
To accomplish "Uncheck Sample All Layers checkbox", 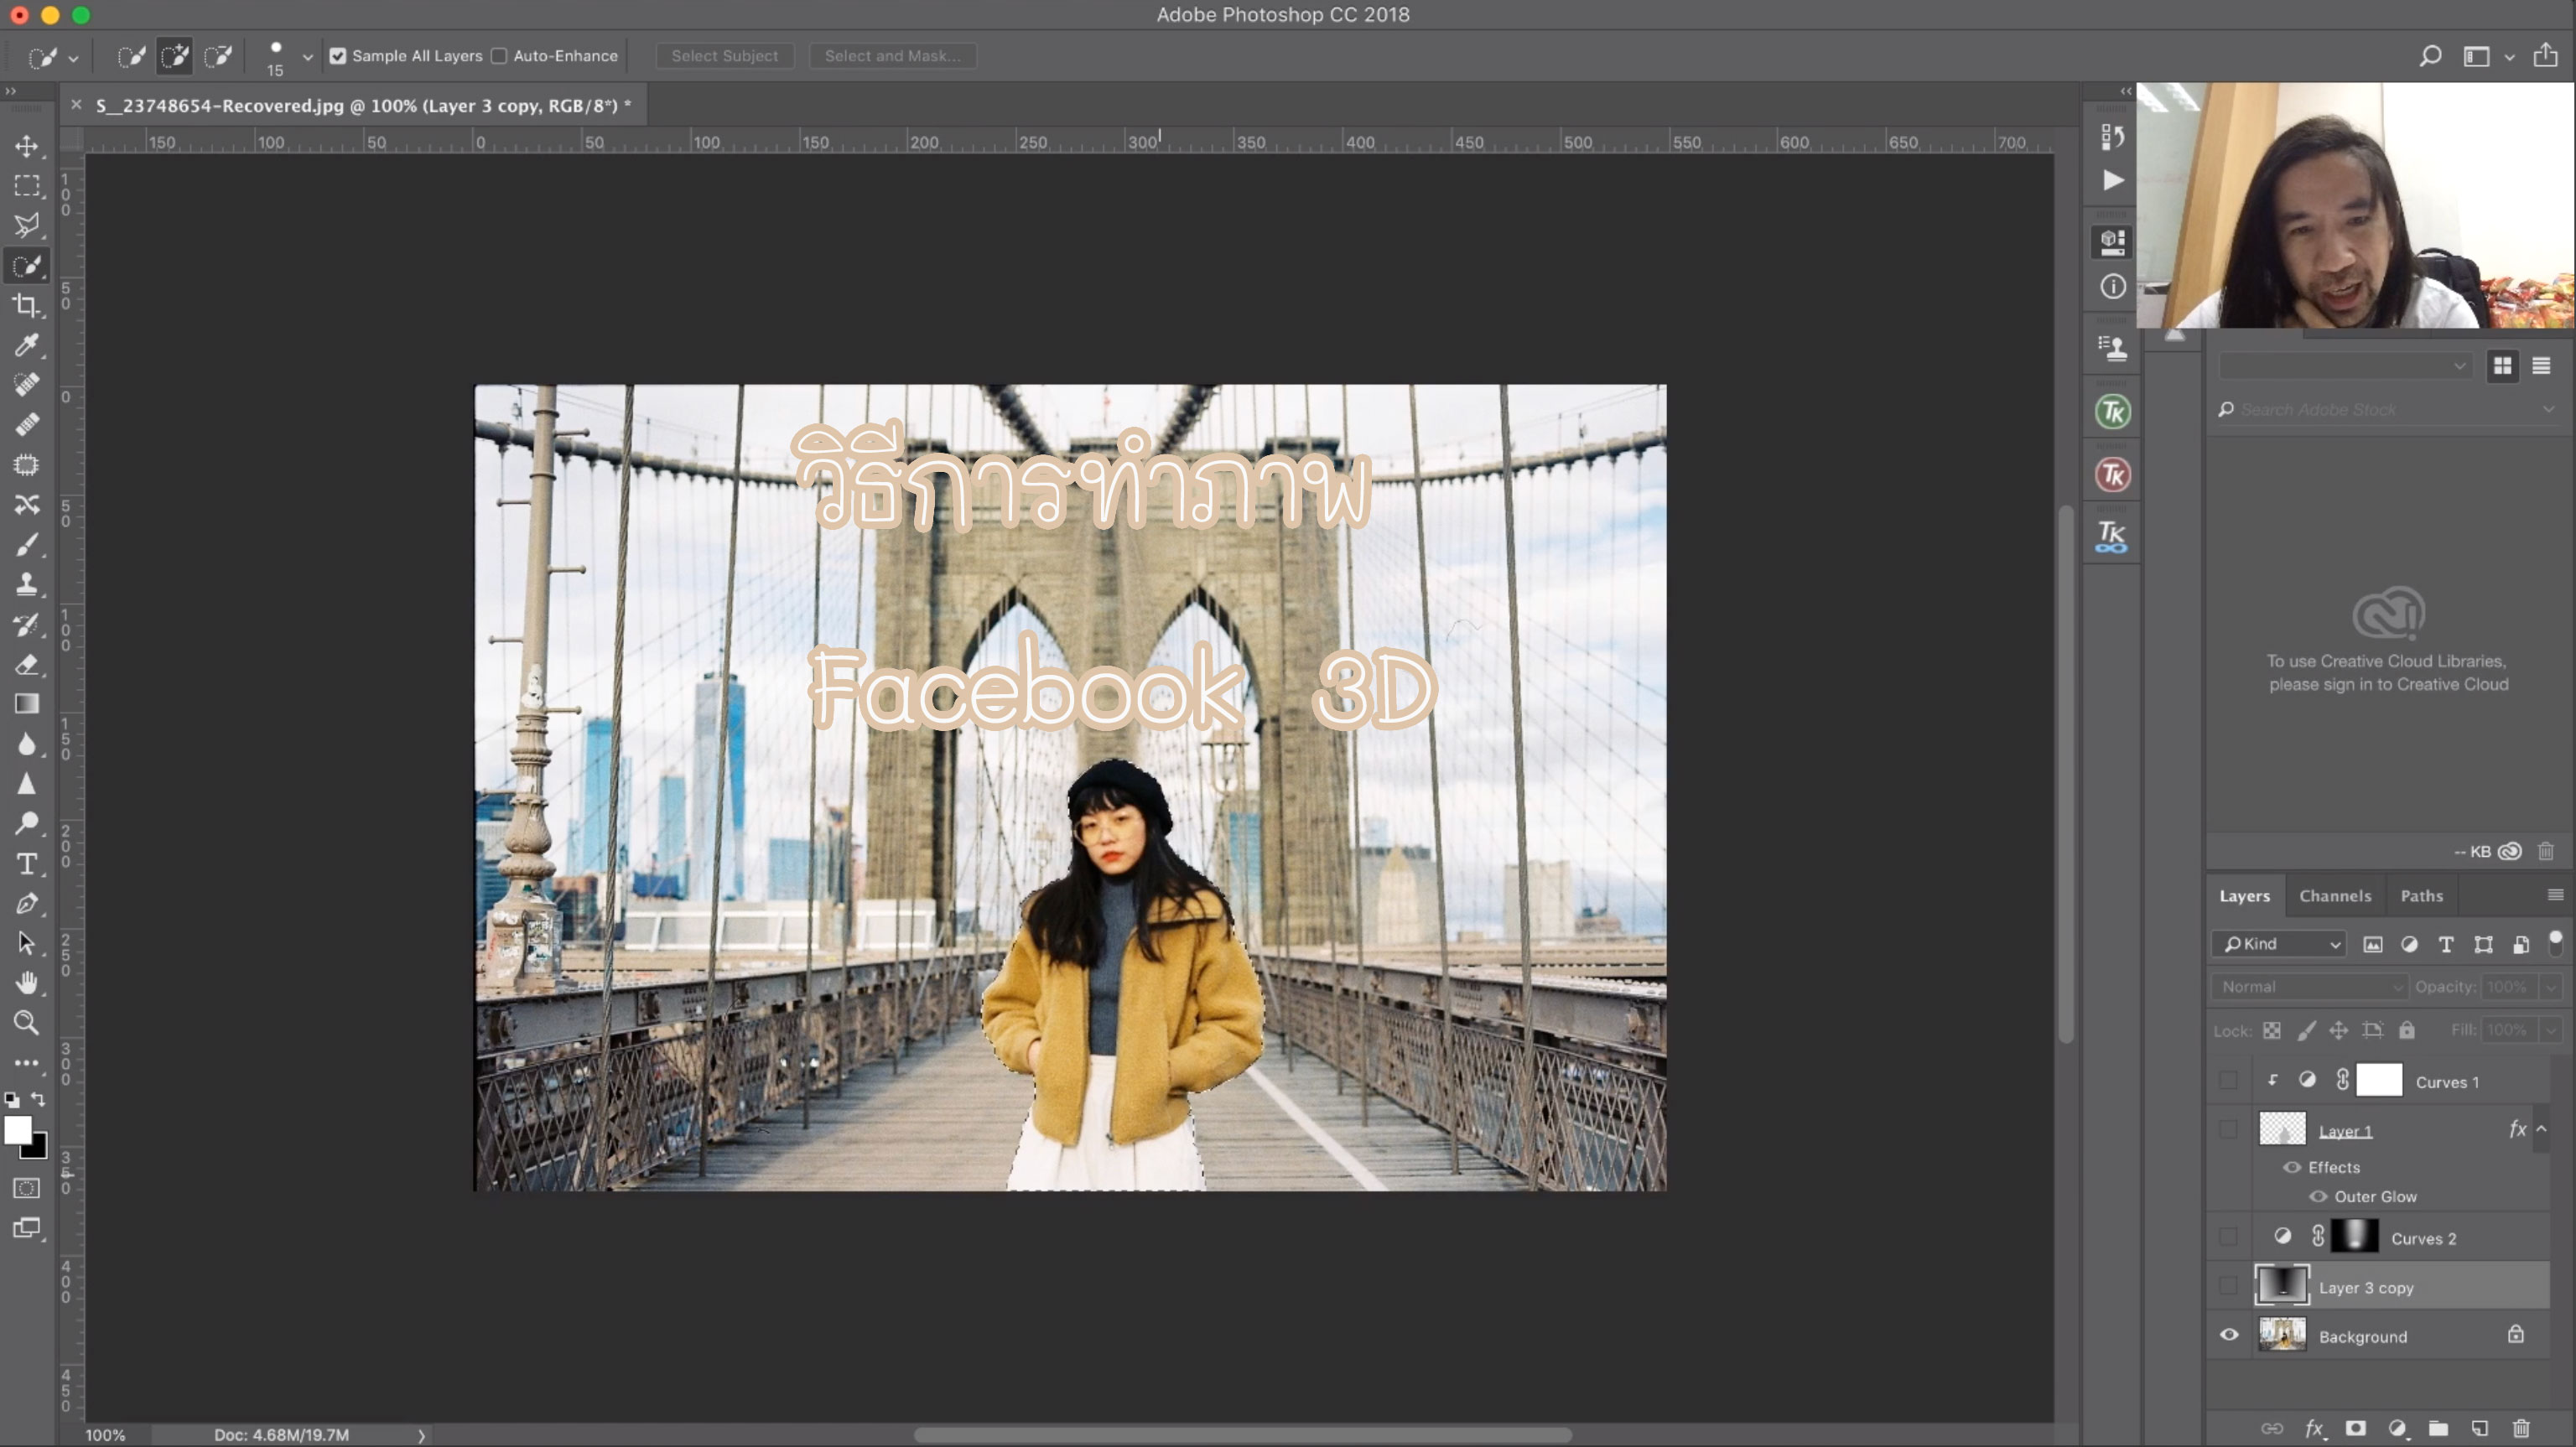I will pyautogui.click(x=338, y=56).
